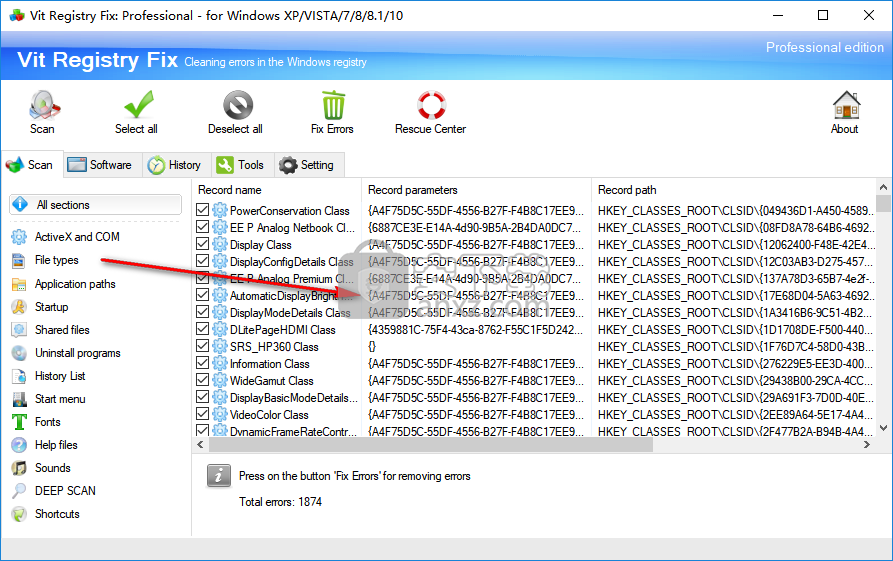Click the All sections button
893x561 pixels.
[x=95, y=204]
